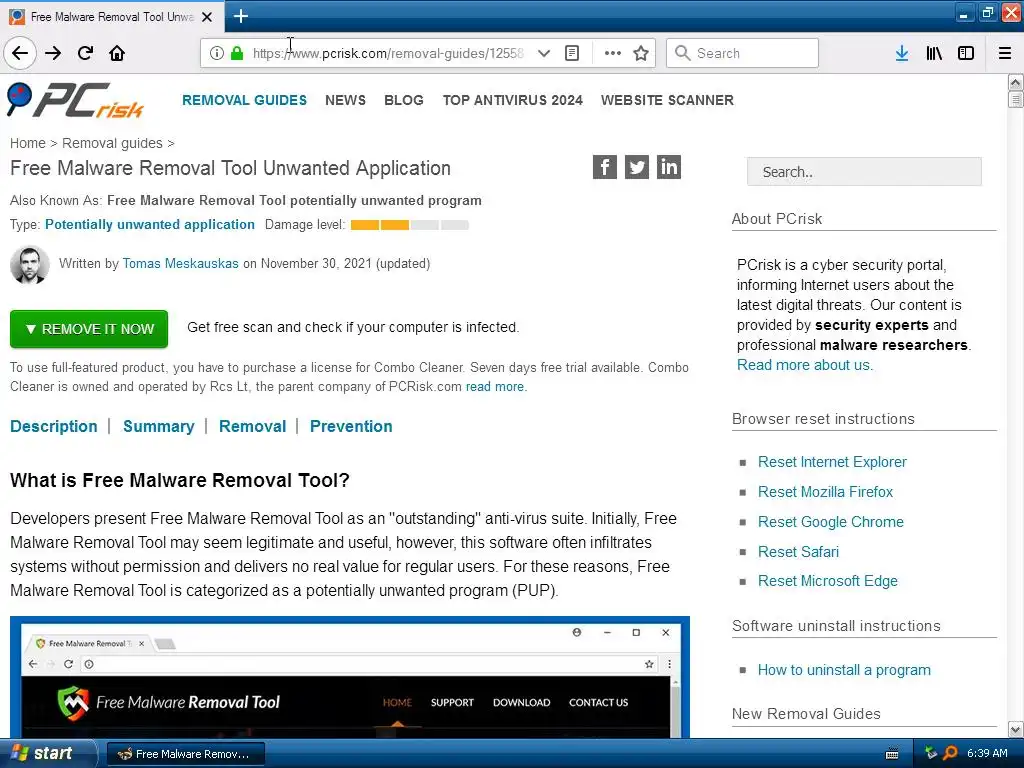Show sidebars icon in toolbar
Image resolution: width=1024 pixels, height=768 pixels.
click(966, 53)
